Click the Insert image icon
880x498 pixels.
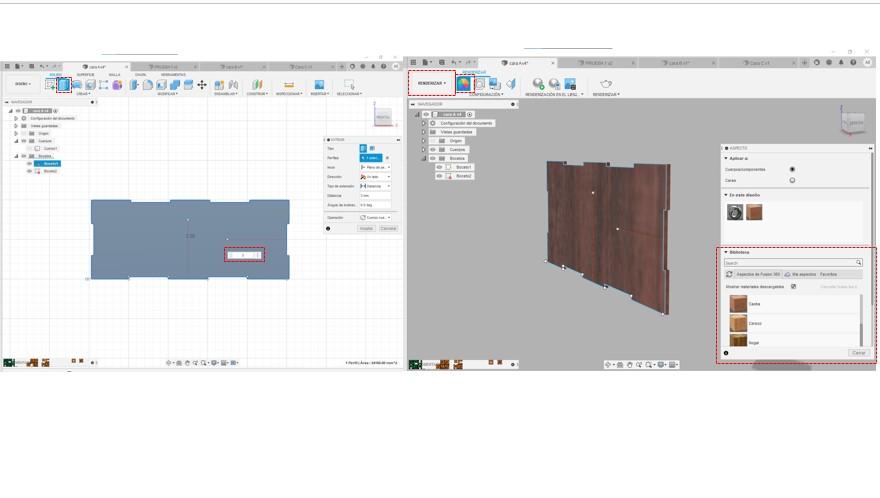click(x=319, y=85)
